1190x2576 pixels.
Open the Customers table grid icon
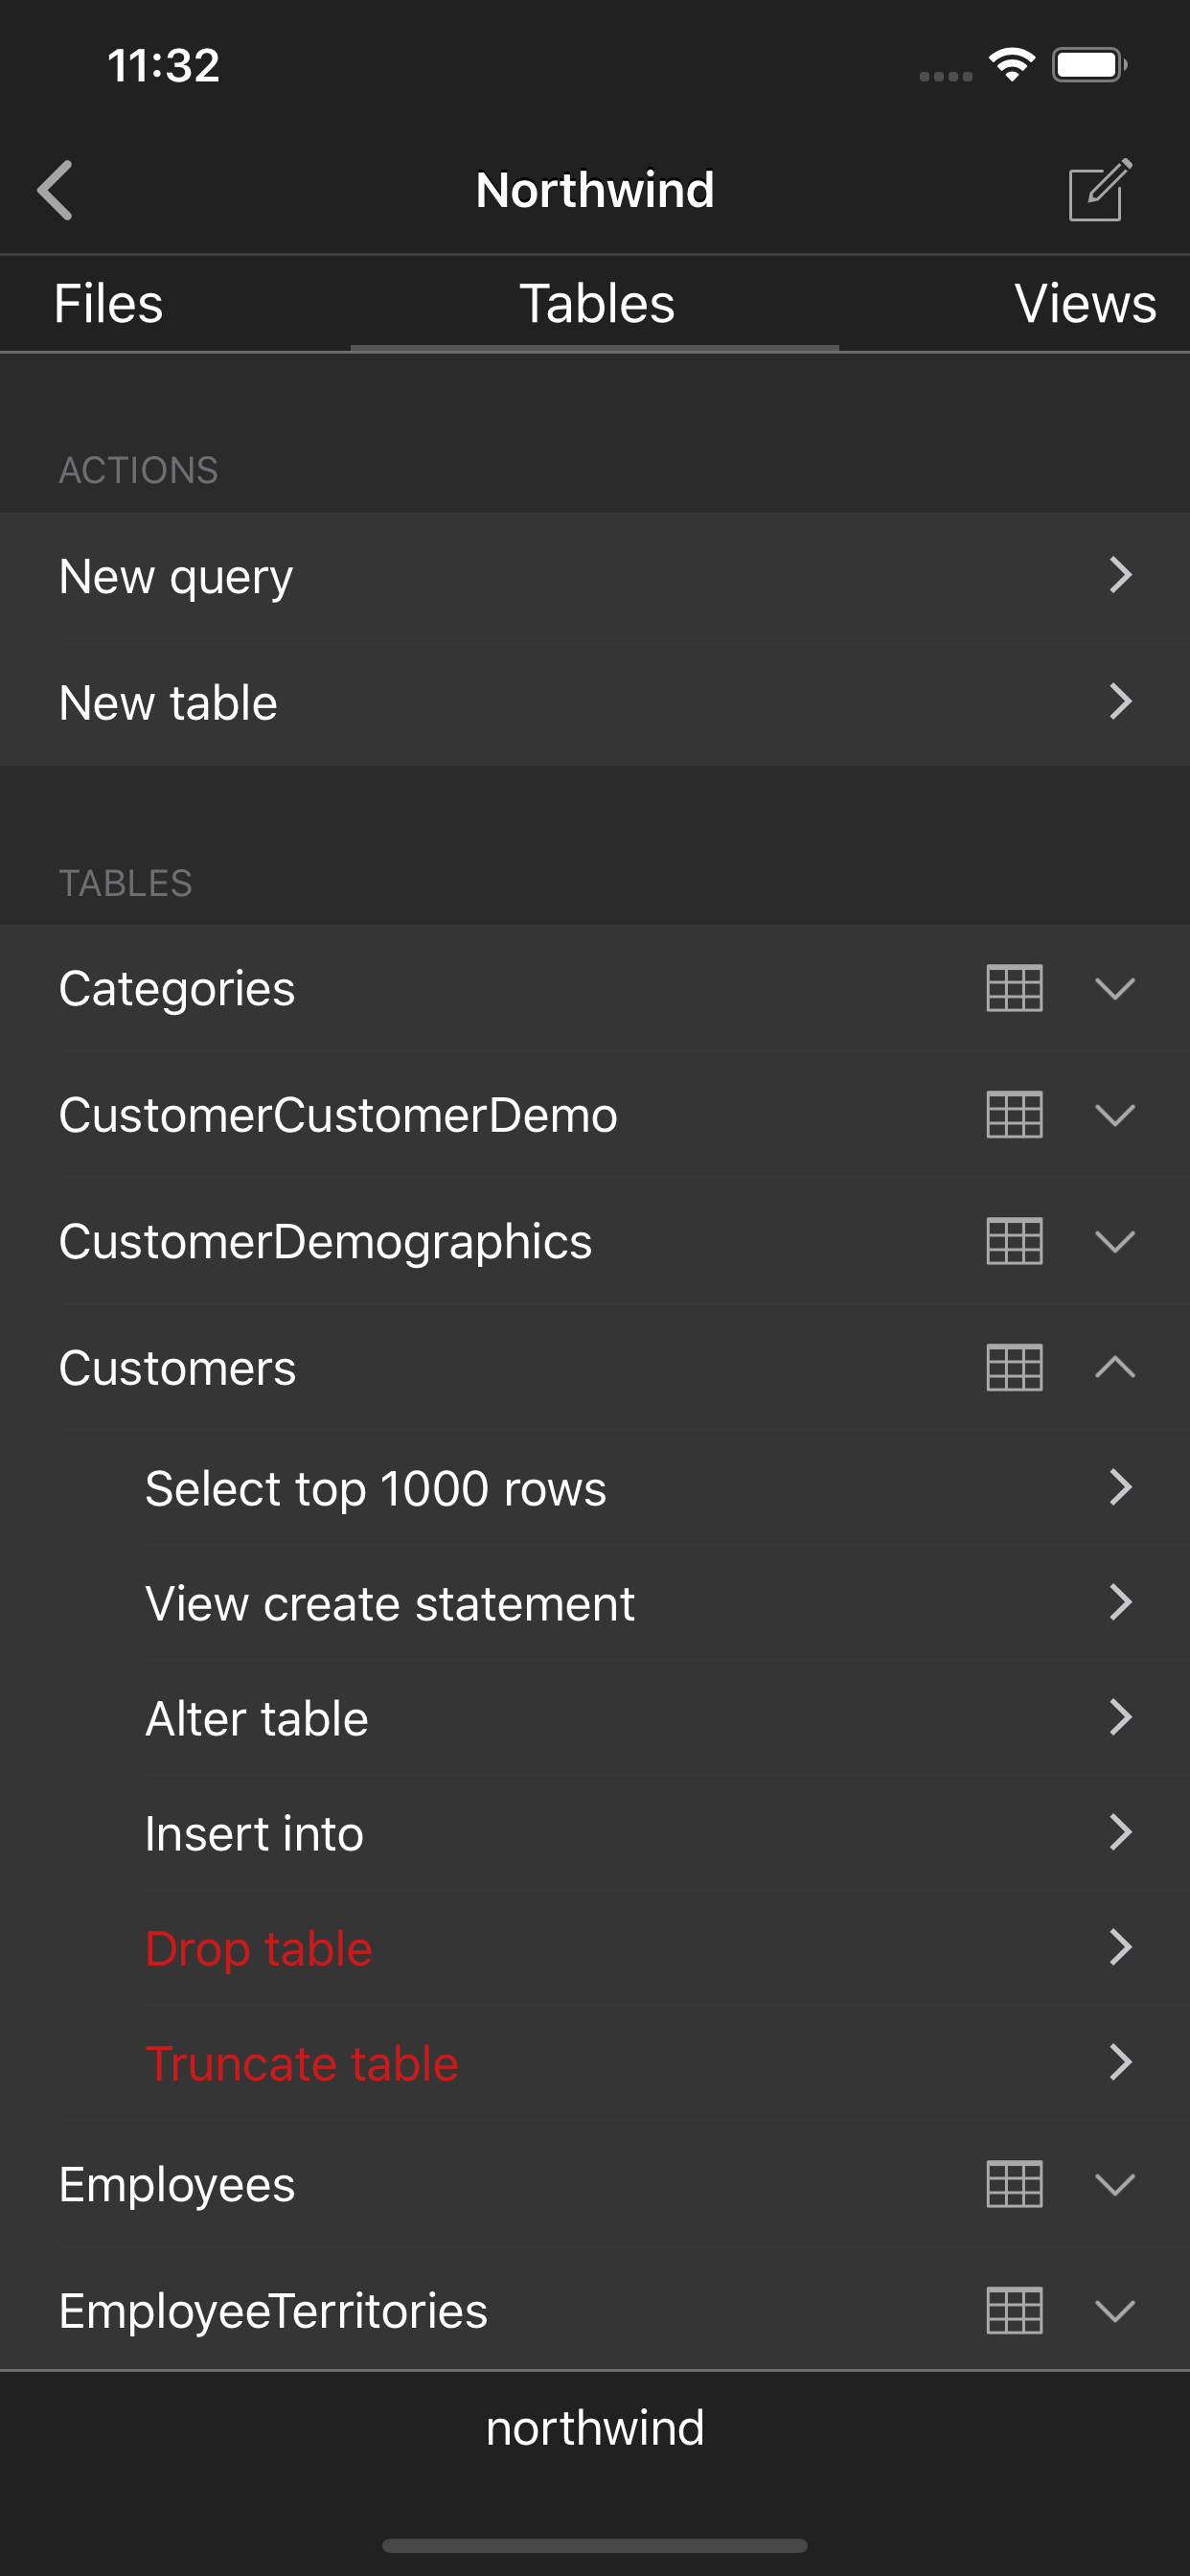(1014, 1367)
